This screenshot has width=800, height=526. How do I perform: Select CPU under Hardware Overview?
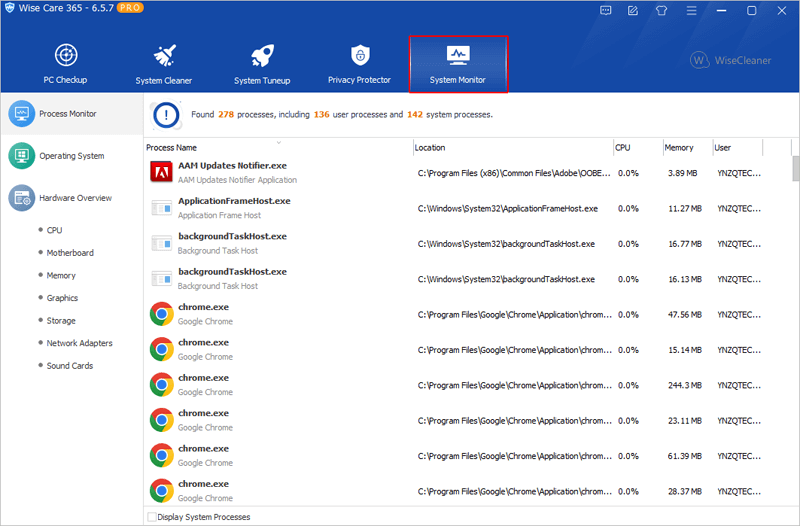tap(54, 230)
